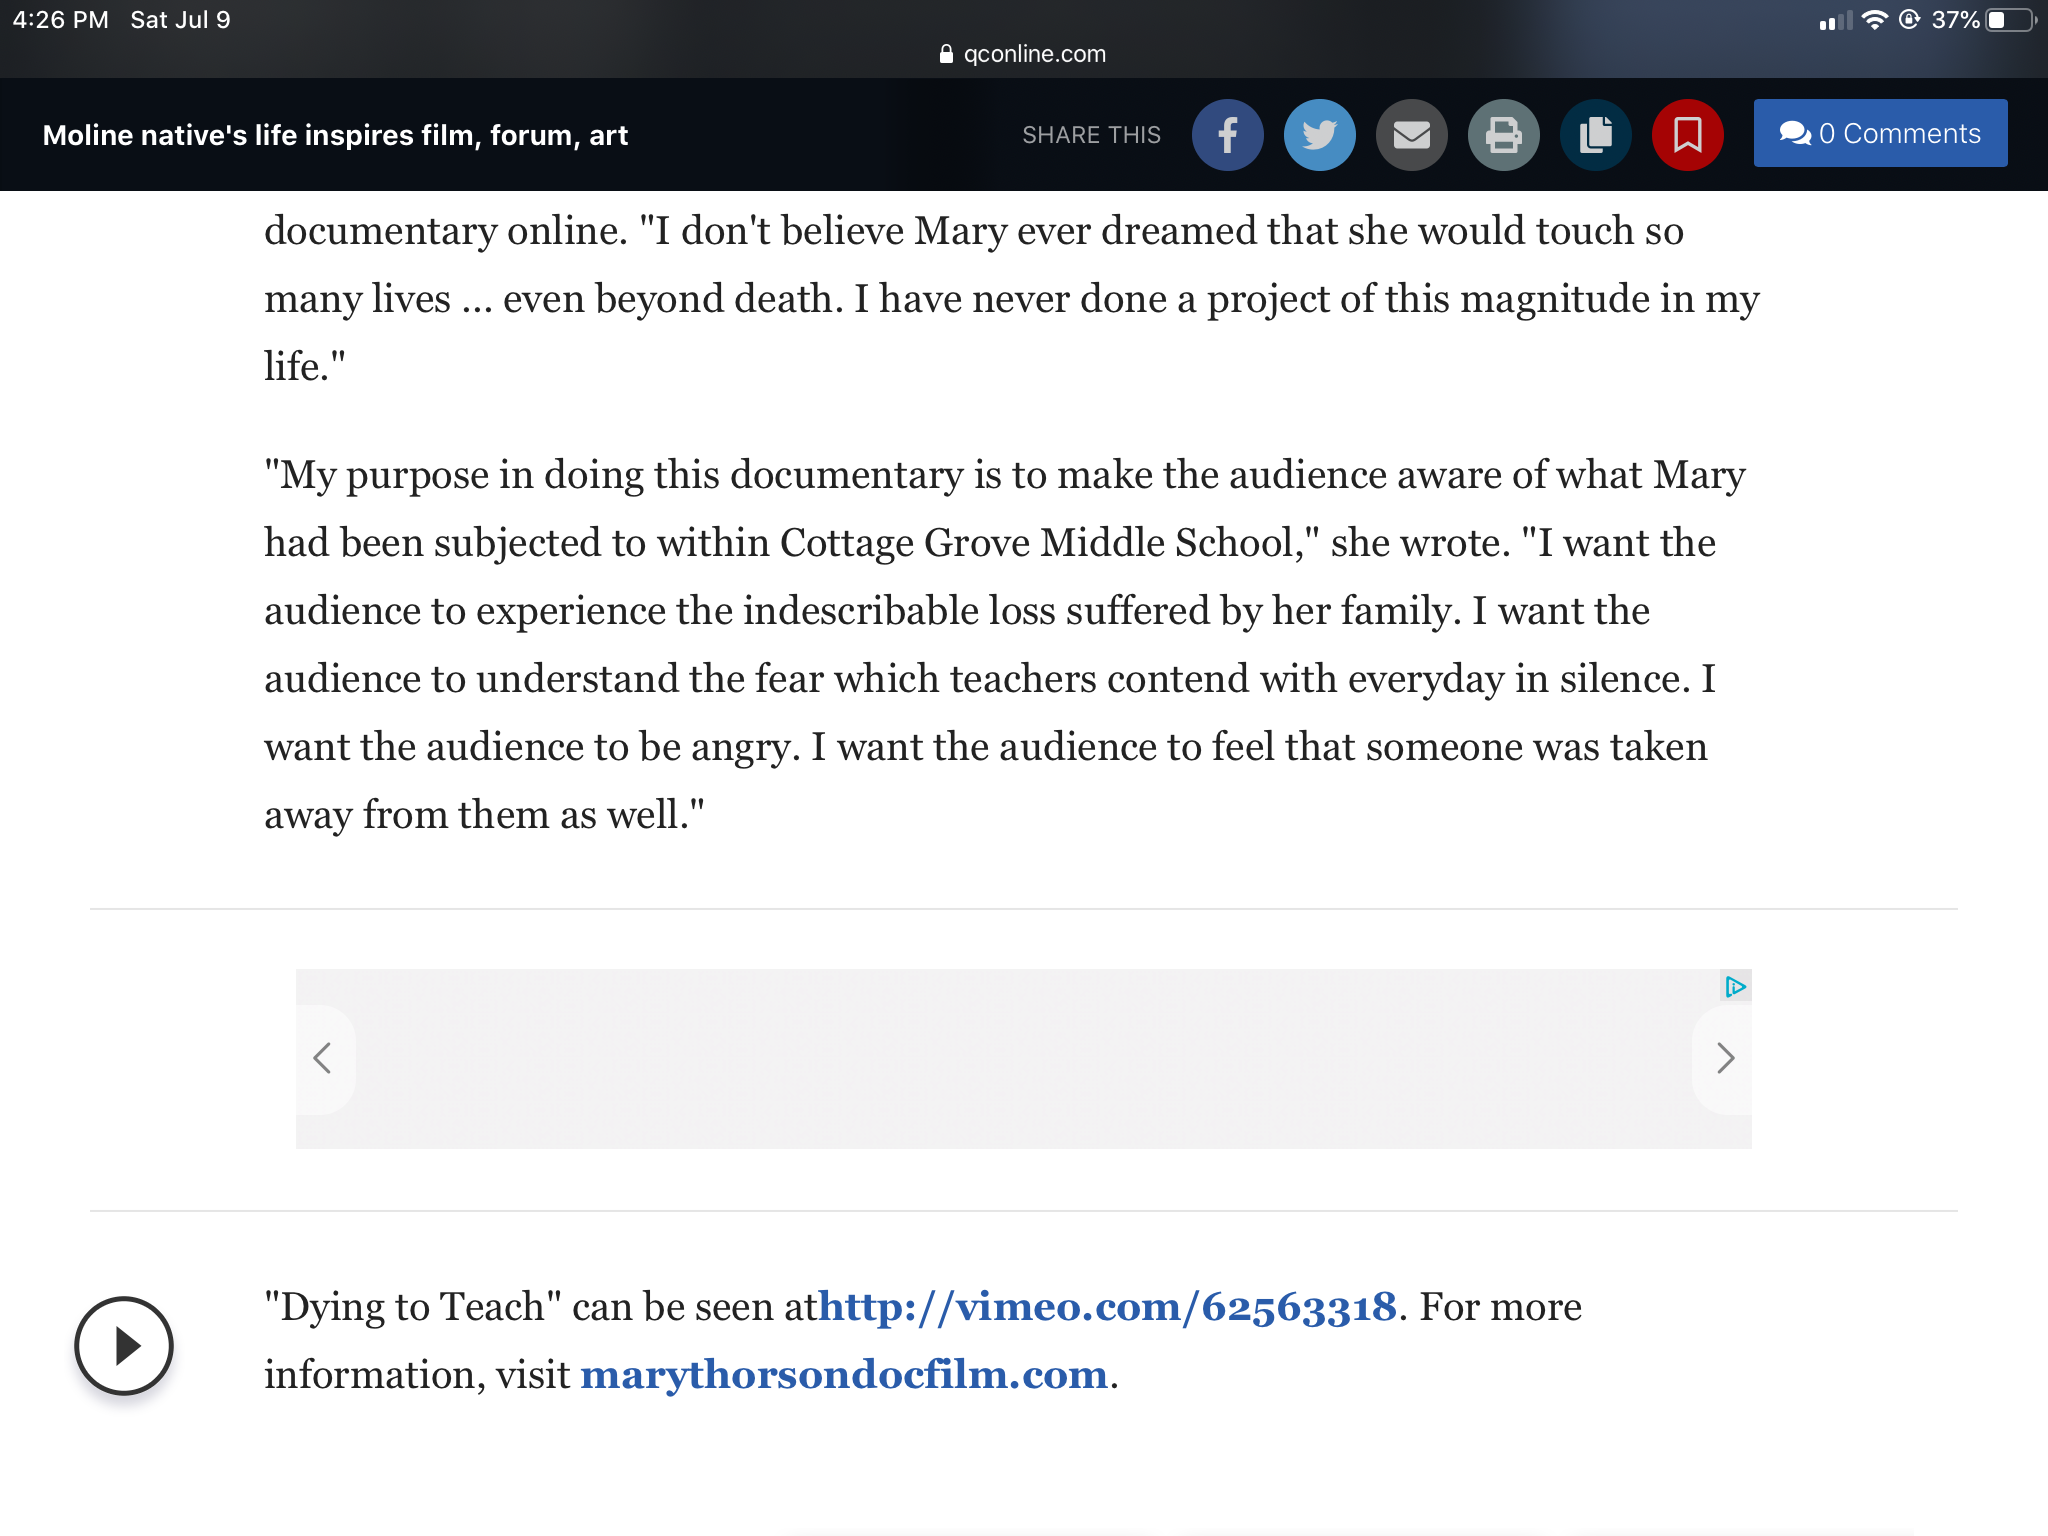The image size is (2048, 1536).
Task: Tap the clock time in status bar
Action: click(60, 20)
